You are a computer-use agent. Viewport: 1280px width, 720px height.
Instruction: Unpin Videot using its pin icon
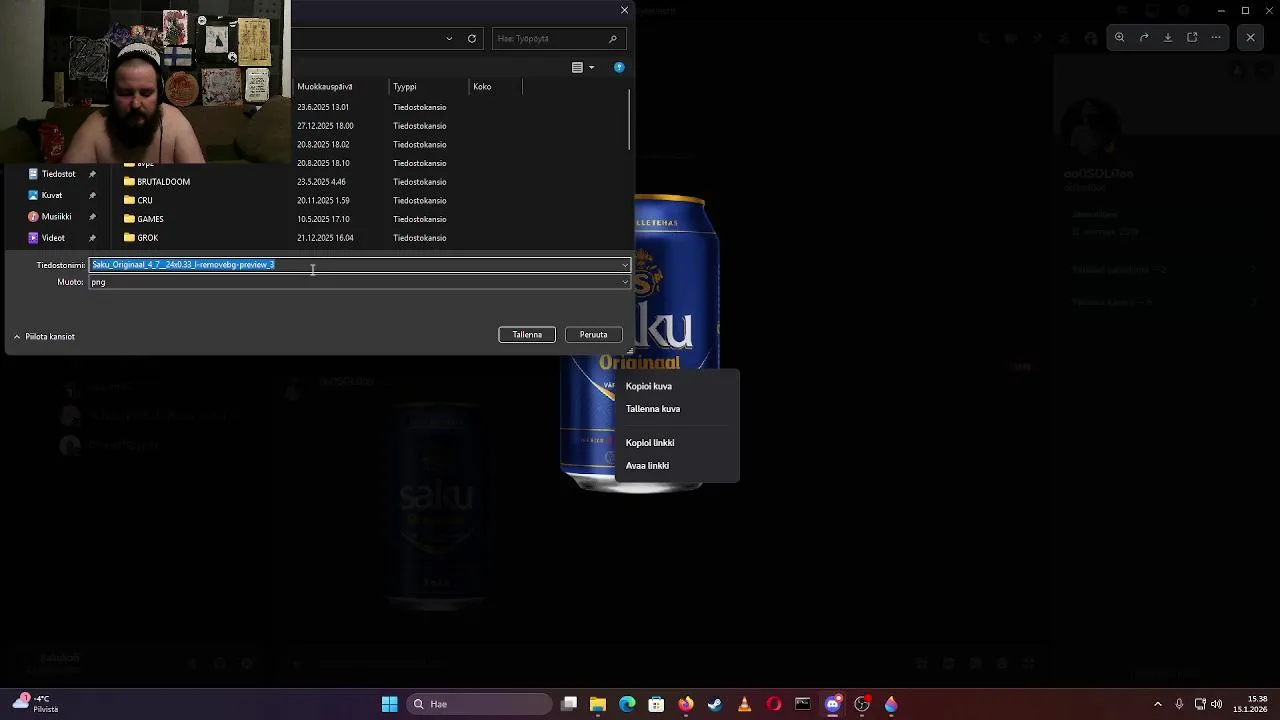coord(92,238)
